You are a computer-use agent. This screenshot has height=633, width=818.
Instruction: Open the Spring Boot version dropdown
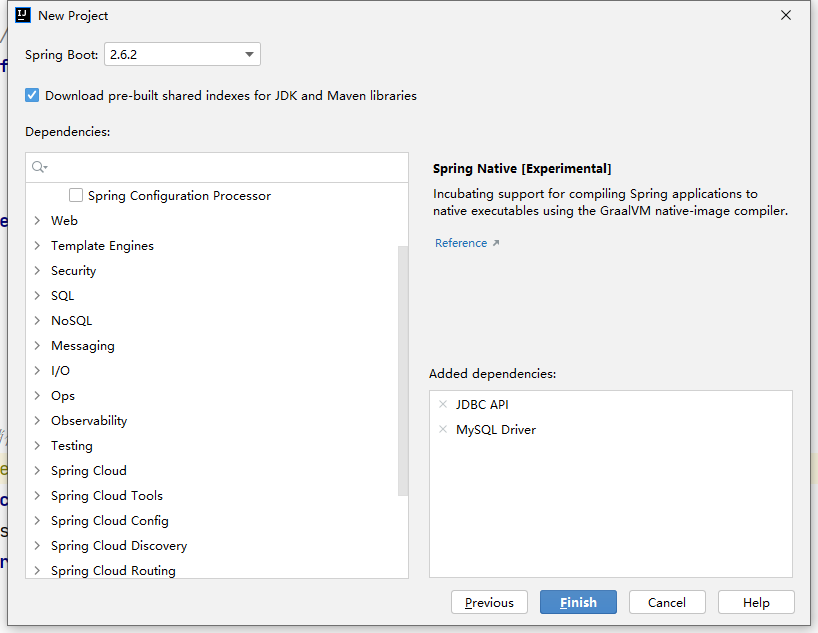pyautogui.click(x=249, y=55)
